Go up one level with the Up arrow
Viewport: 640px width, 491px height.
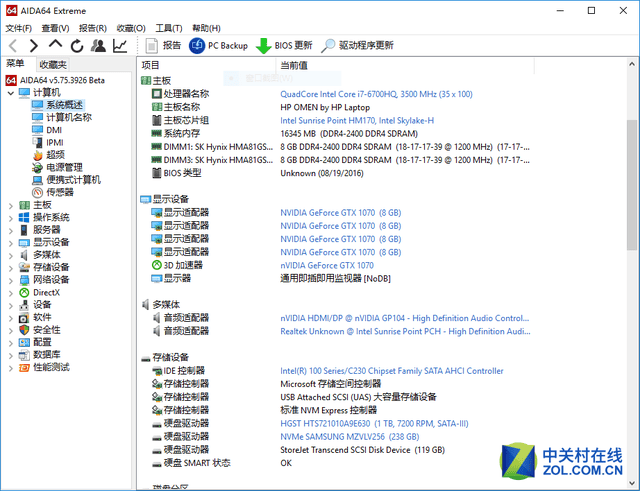[56, 44]
